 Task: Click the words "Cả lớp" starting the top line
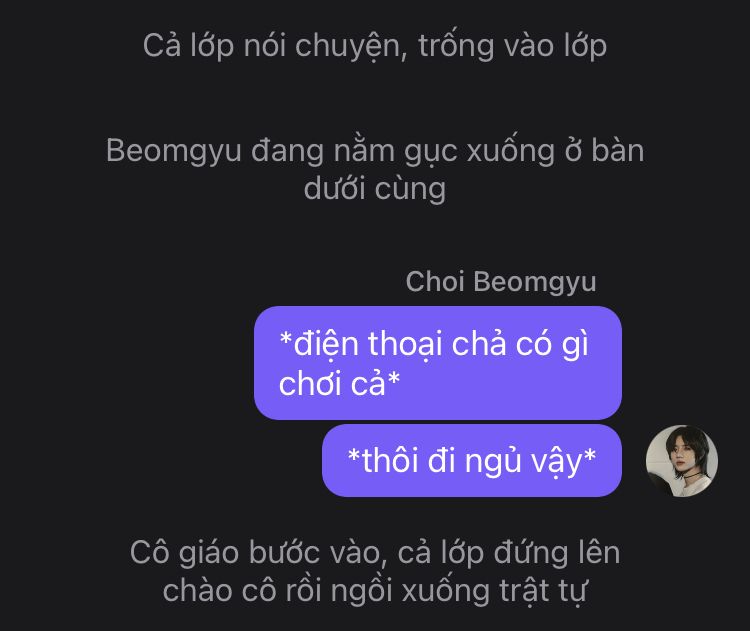[x=188, y=46]
